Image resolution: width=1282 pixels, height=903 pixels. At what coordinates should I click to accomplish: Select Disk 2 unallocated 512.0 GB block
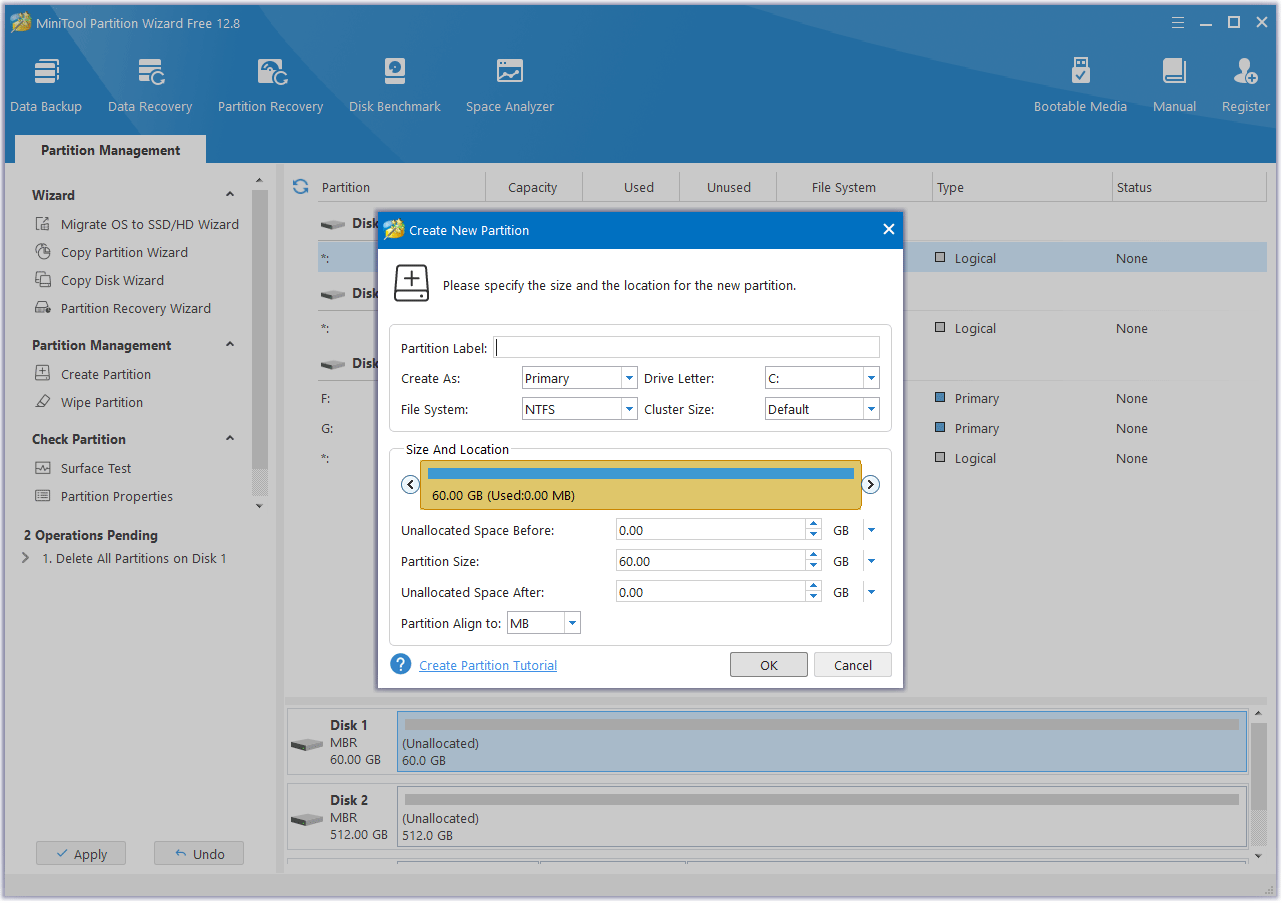pyautogui.click(x=822, y=816)
